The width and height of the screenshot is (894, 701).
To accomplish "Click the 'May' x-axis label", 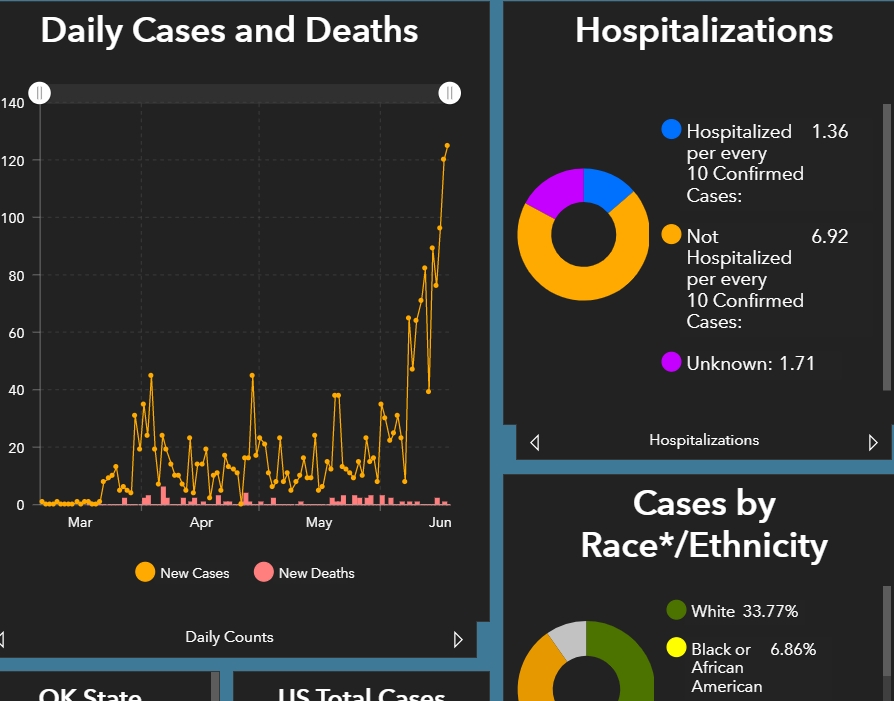I will pos(319,522).
